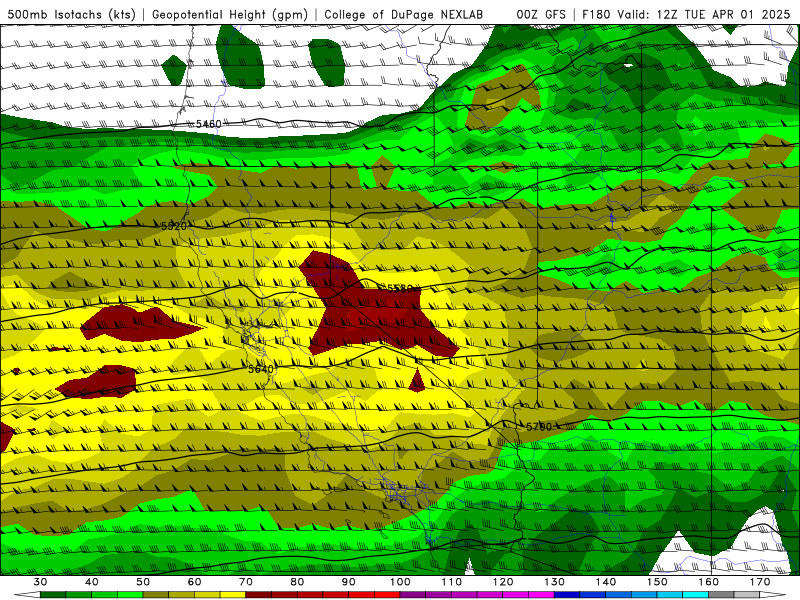Click the 5580 height contour label
This screenshot has height=600, width=800.
coord(400,289)
